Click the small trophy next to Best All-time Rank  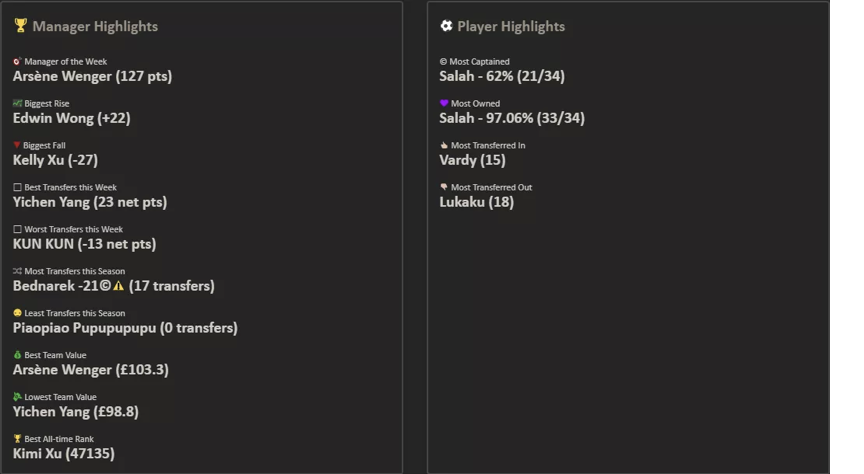[x=17, y=439]
